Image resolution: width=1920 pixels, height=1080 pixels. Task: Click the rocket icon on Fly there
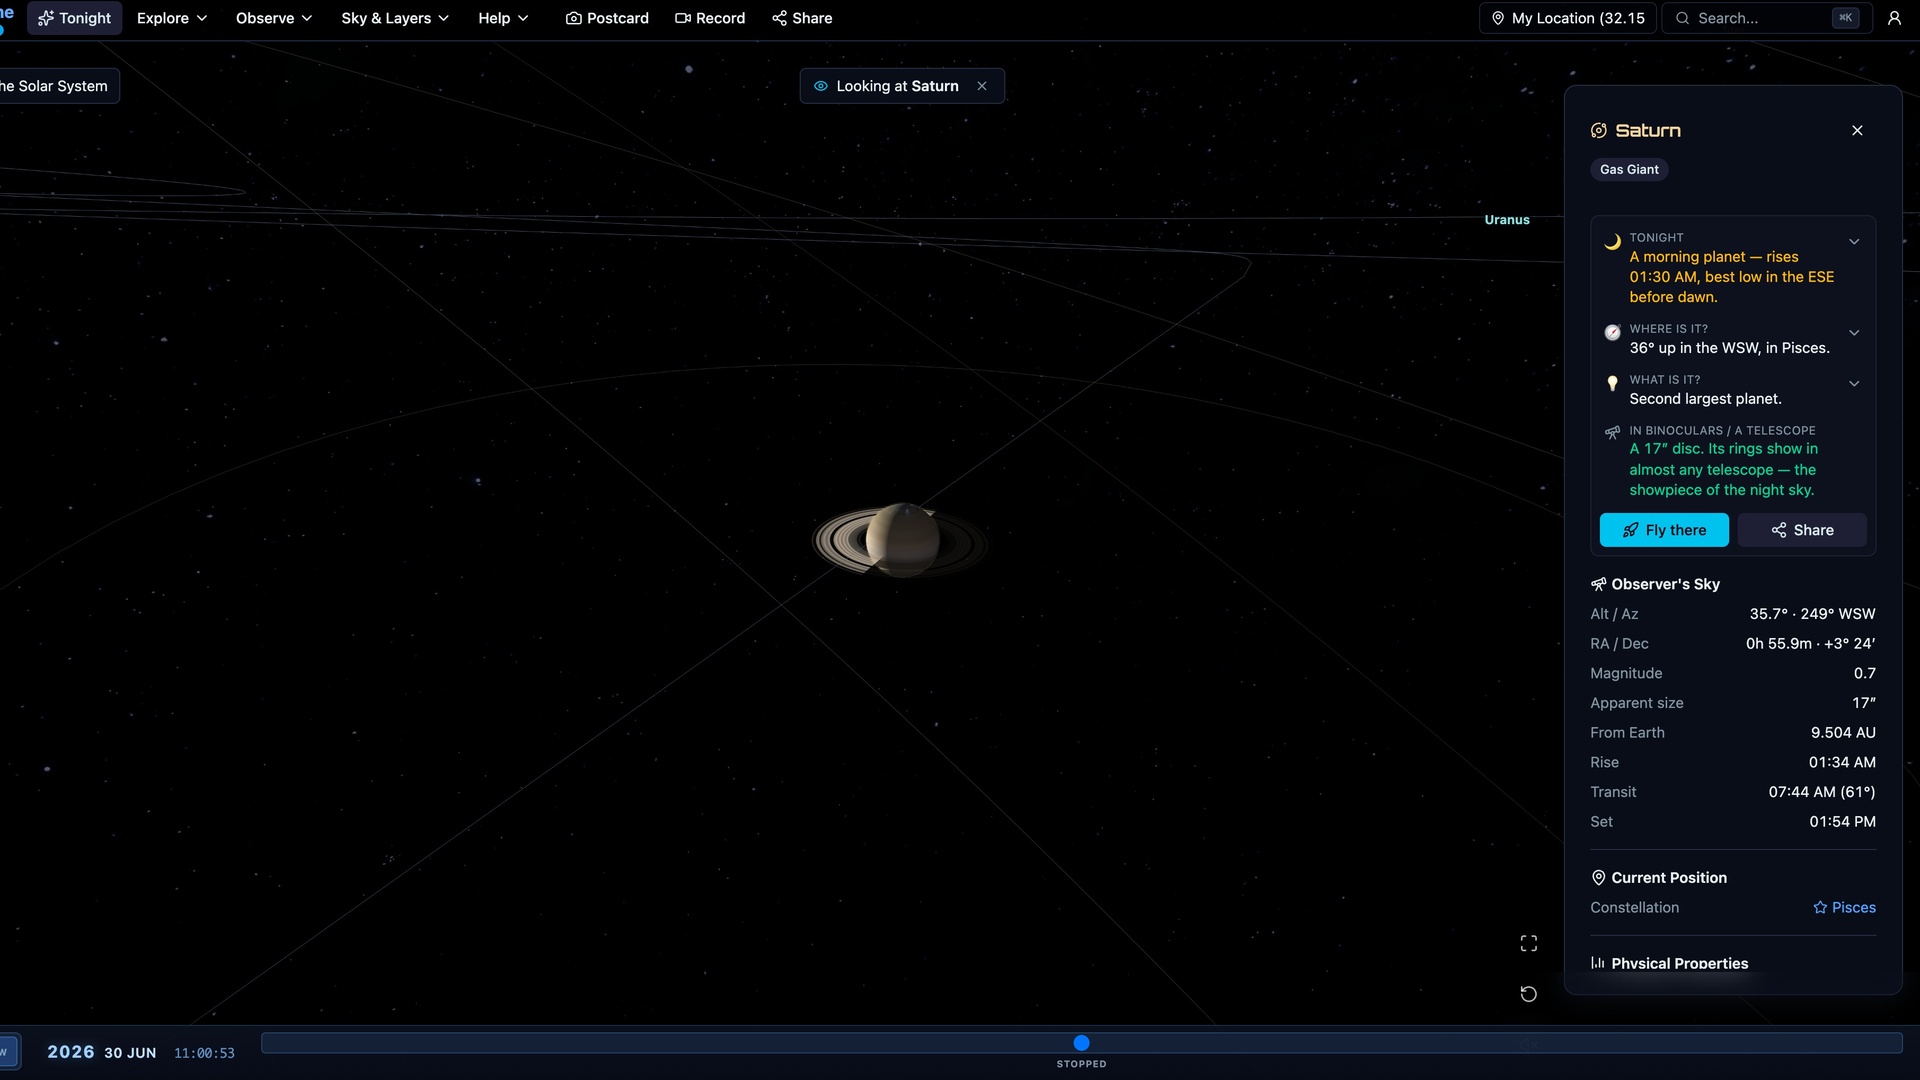1630,530
